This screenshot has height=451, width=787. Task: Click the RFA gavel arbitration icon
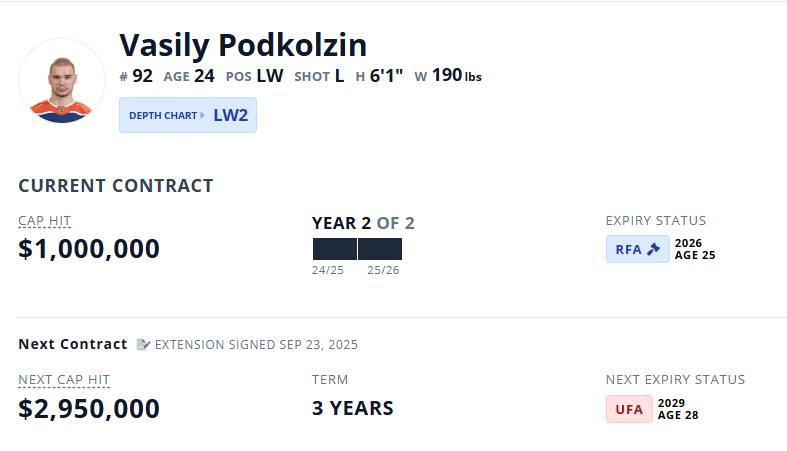pos(653,249)
